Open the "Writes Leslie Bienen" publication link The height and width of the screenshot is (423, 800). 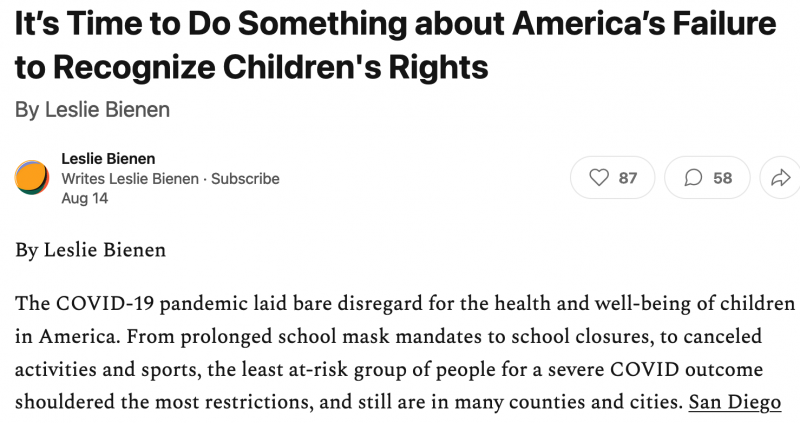click(x=126, y=179)
